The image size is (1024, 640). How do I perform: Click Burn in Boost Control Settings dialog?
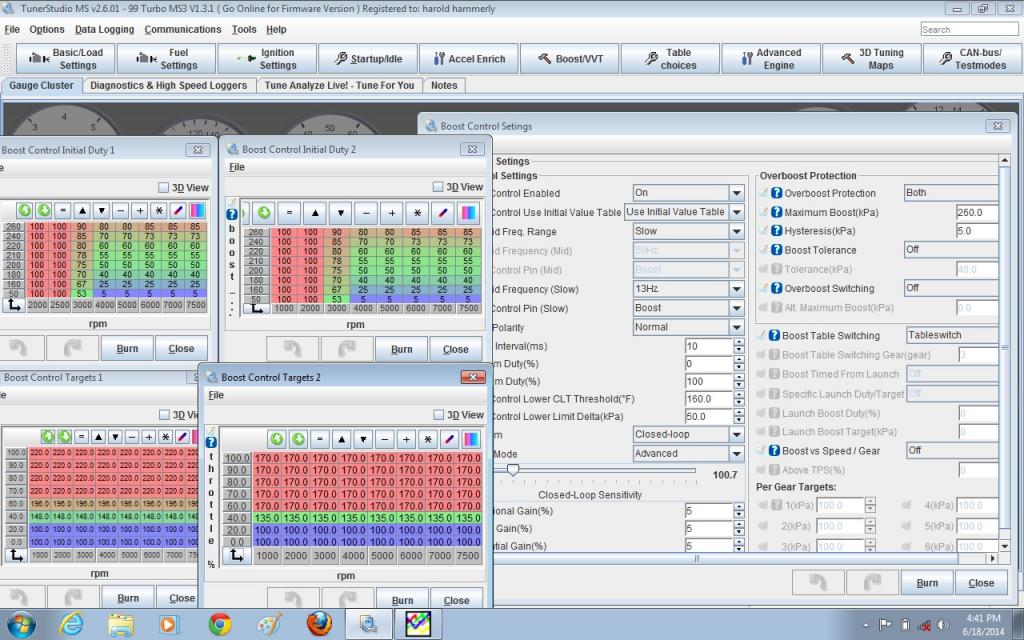pos(927,583)
